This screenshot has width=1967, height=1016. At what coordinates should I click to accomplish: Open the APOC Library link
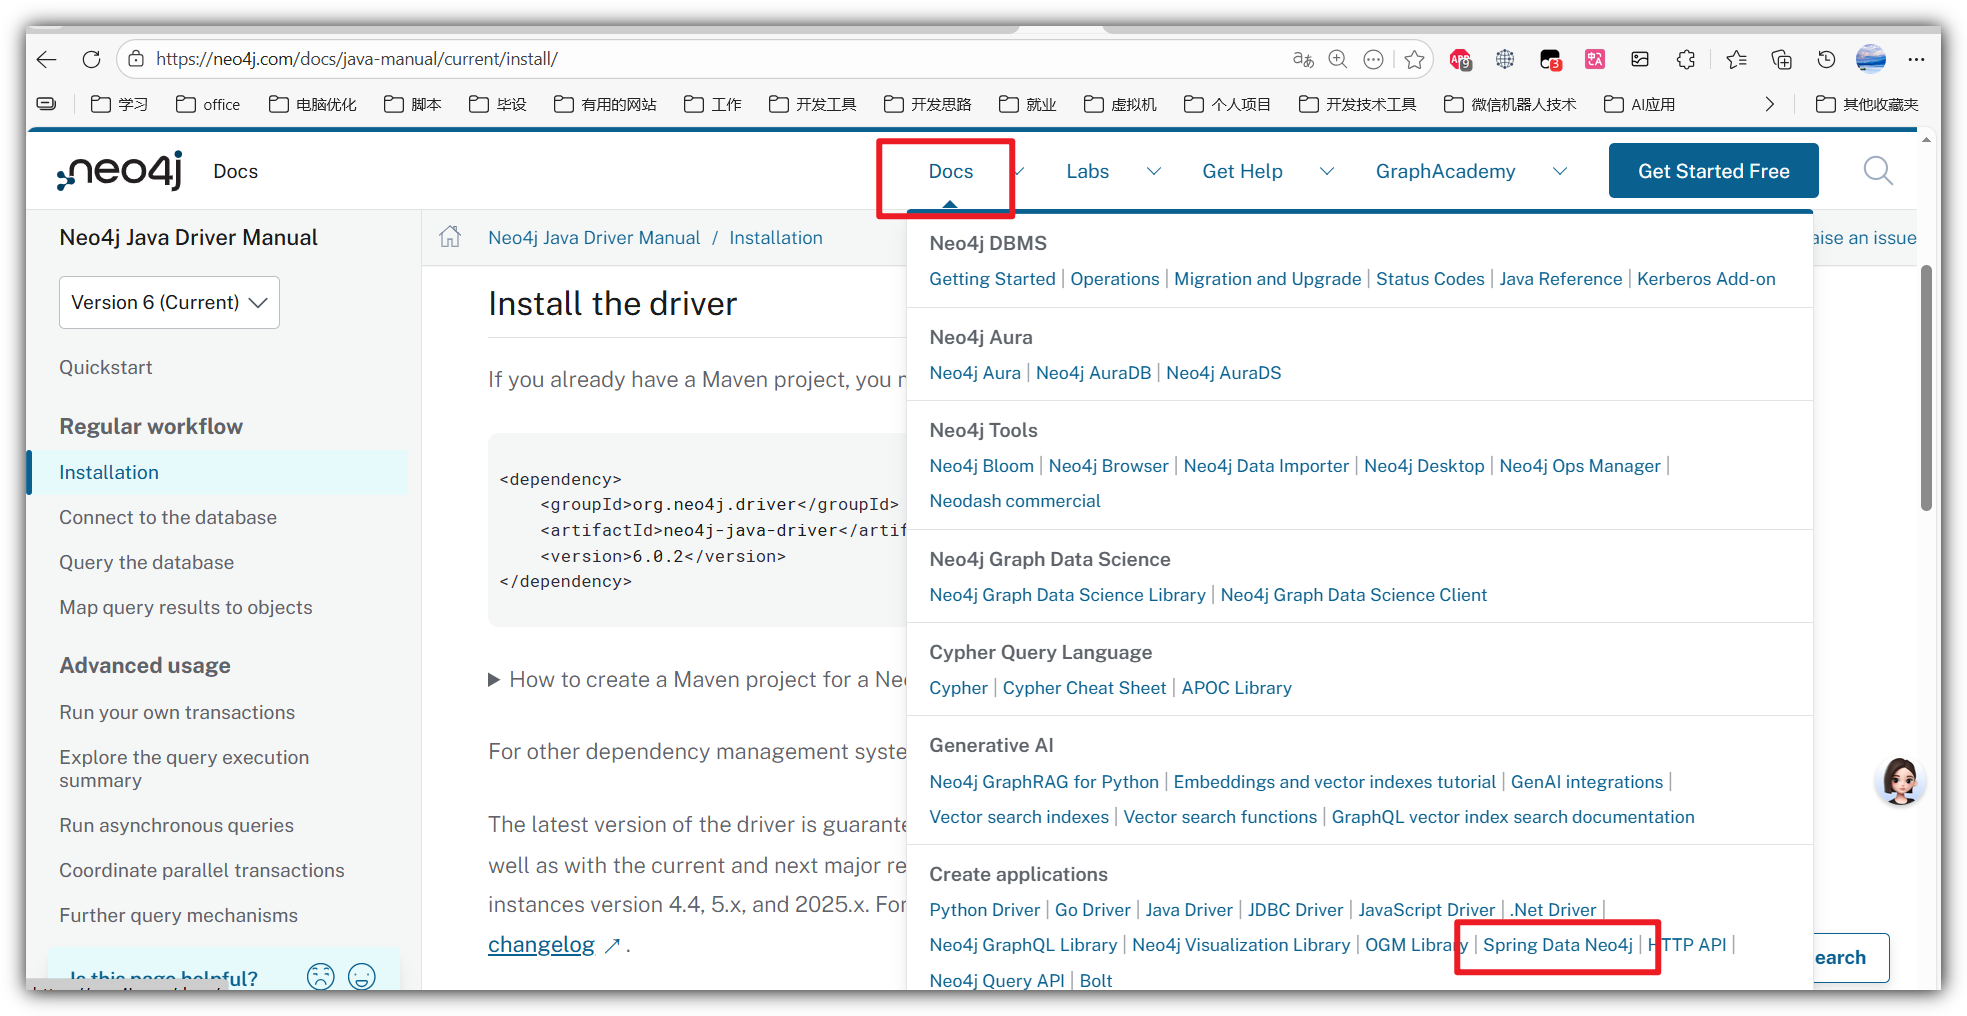coord(1236,688)
